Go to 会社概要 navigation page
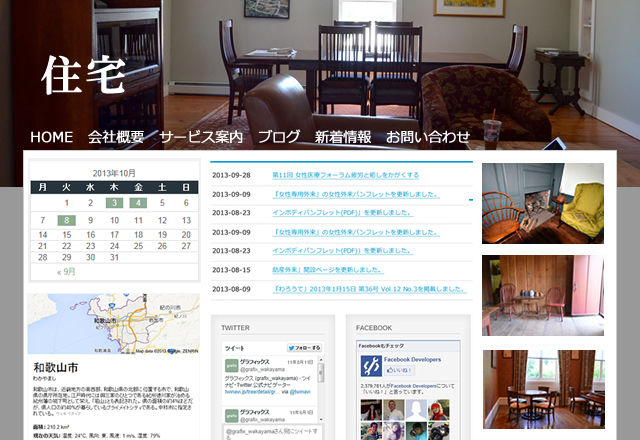 (116, 137)
